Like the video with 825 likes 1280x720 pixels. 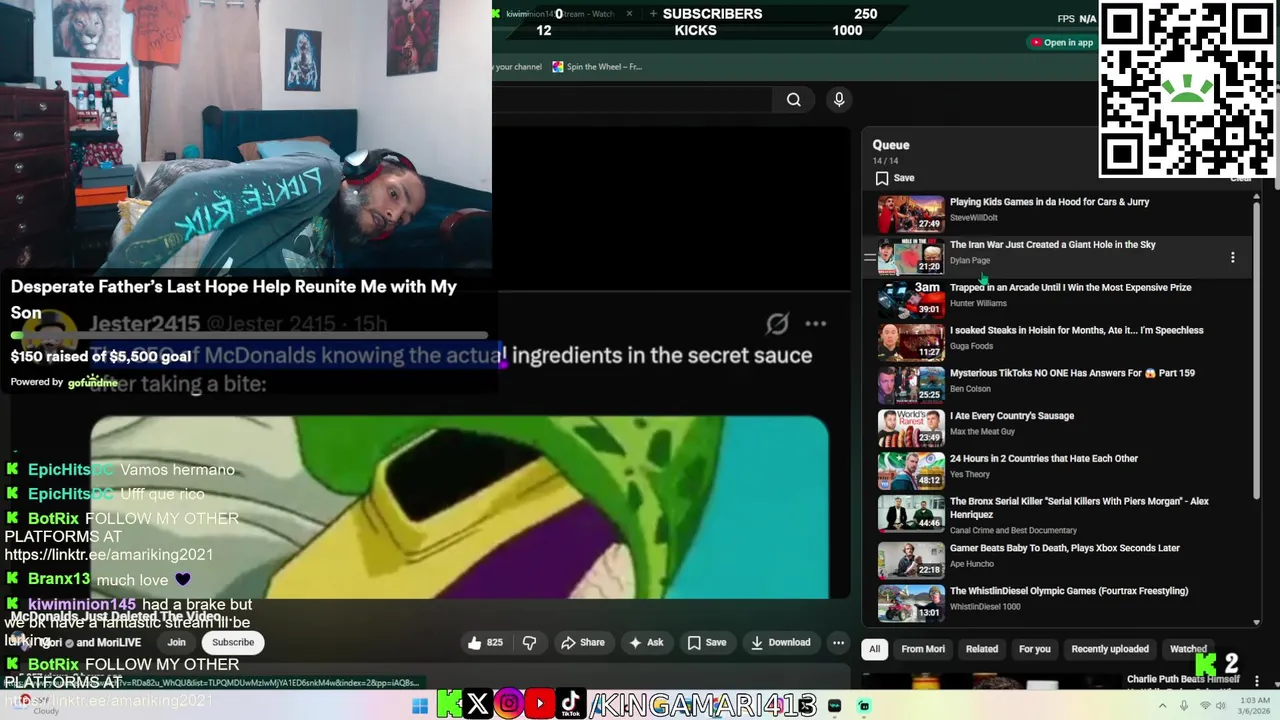486,642
